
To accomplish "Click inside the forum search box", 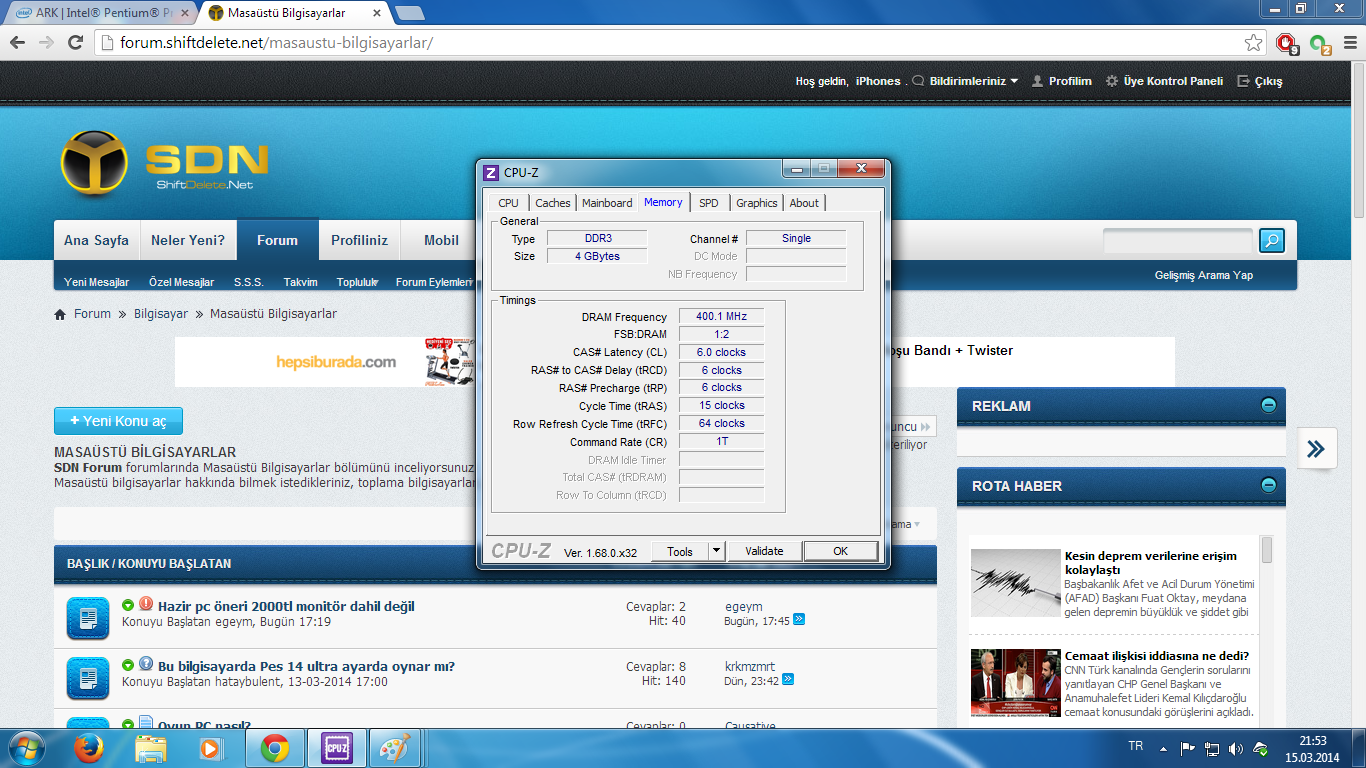I will [x=1178, y=240].
